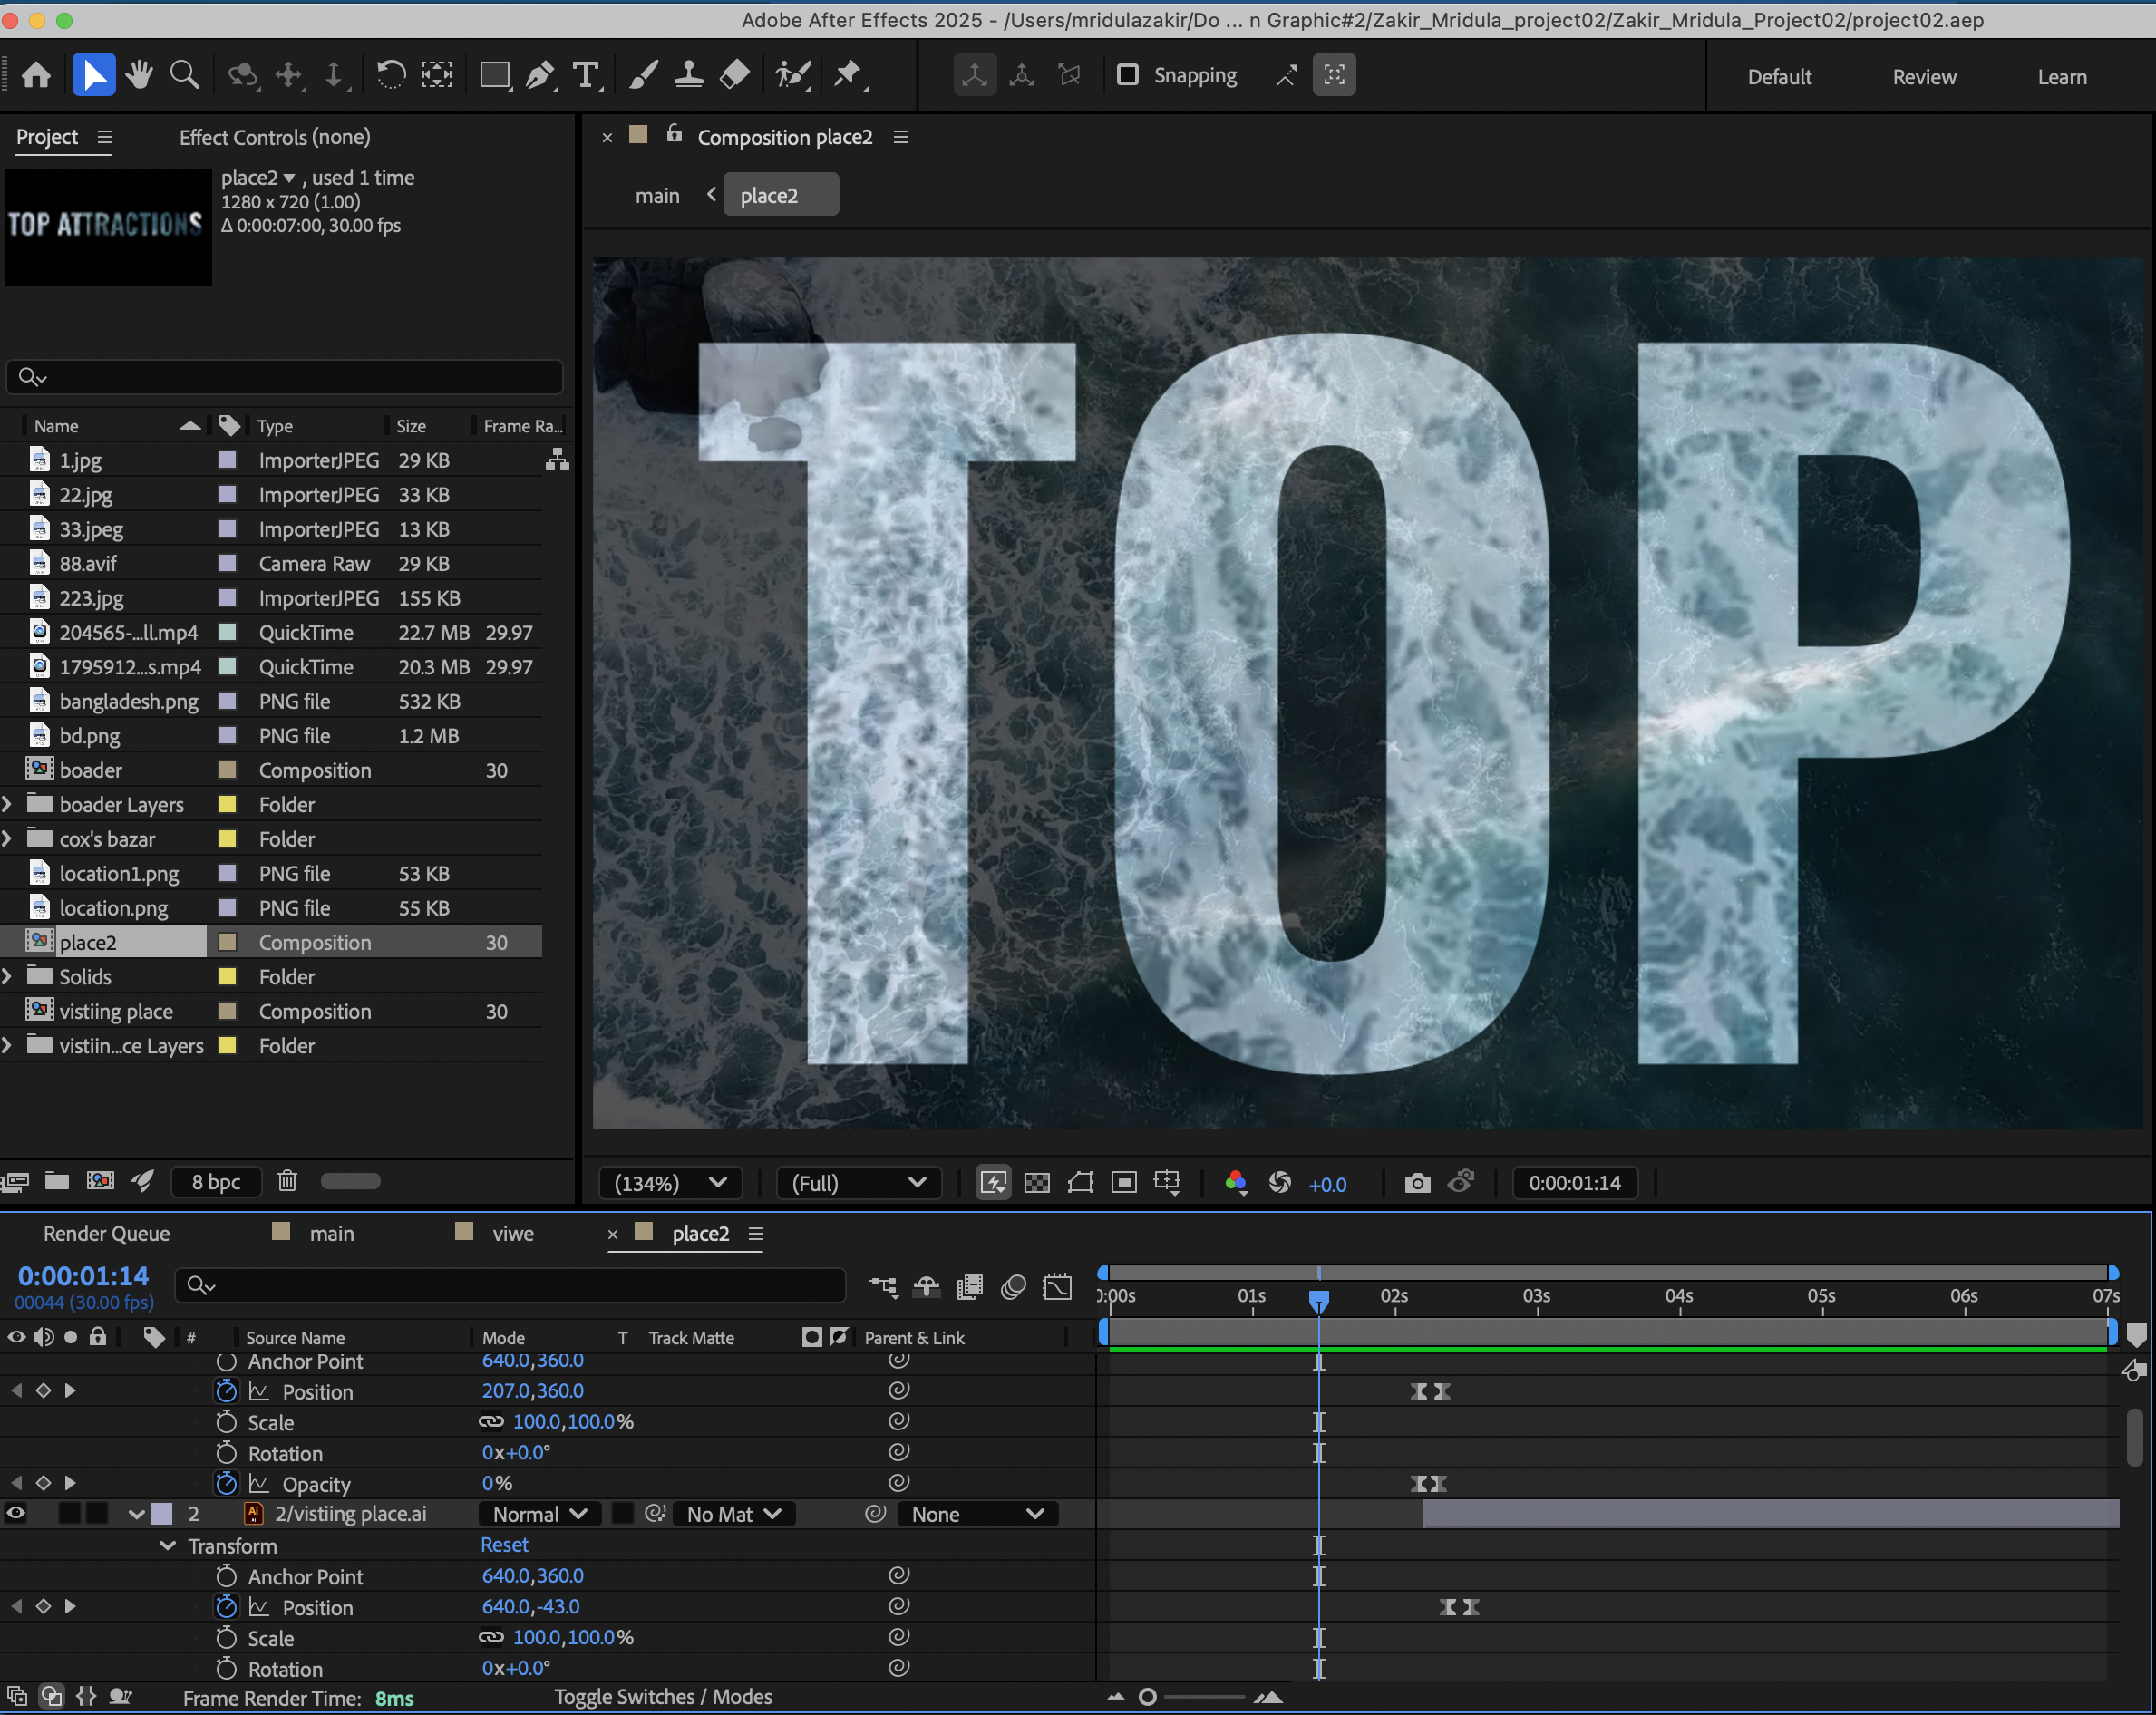Viewport: 2156px width, 1715px height.
Task: Select the Horizontal Type tool
Action: click(x=586, y=75)
